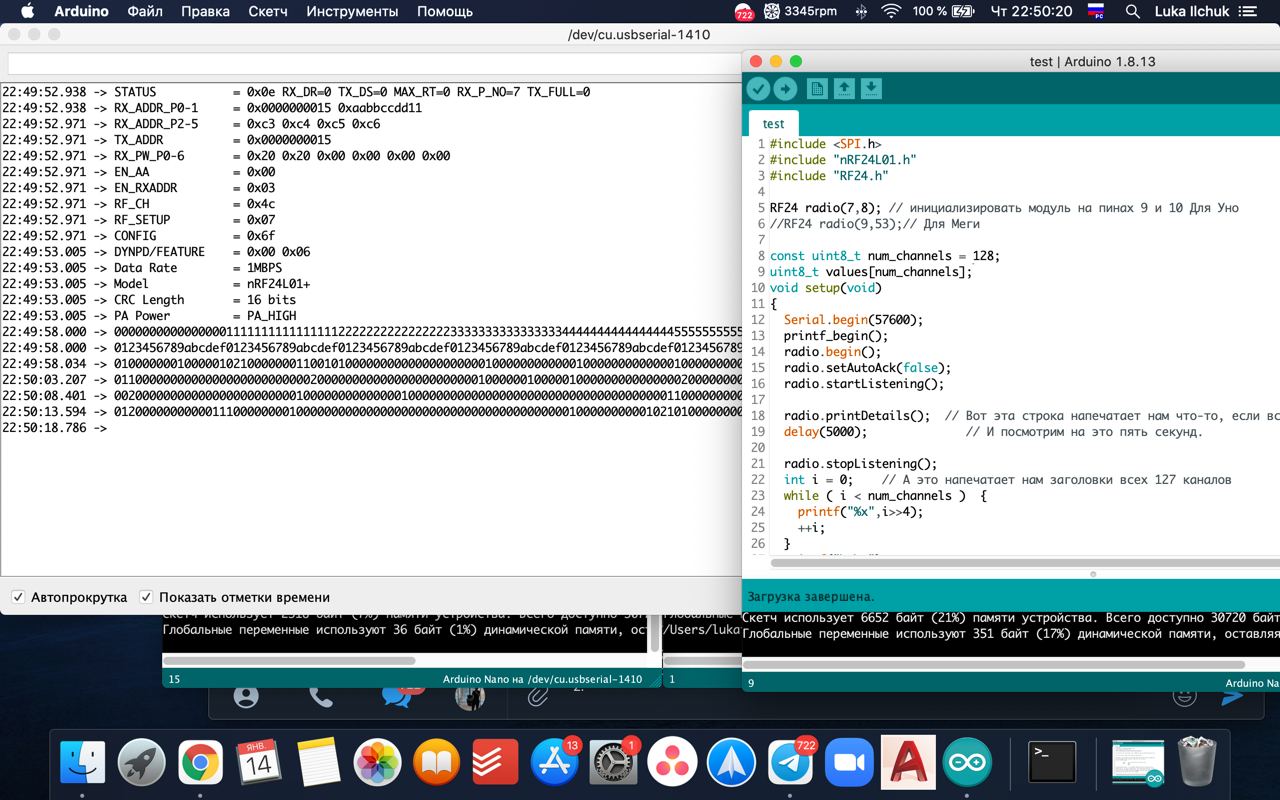The width and height of the screenshot is (1280, 800).
Task: Open Zoom app in the Dock
Action: click(849, 762)
